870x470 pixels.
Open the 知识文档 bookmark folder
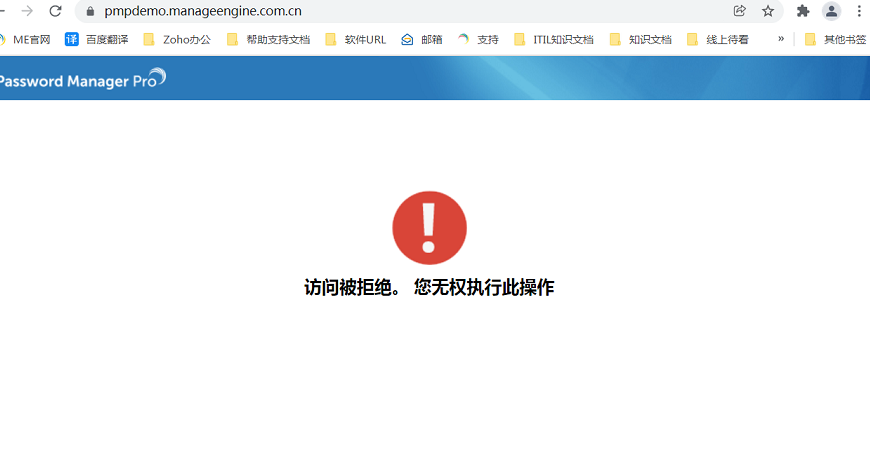click(641, 39)
